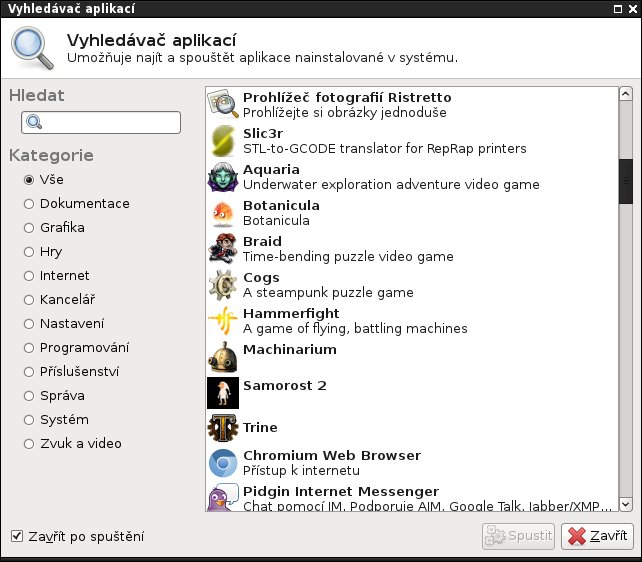Choose the Správa category

(54, 396)
